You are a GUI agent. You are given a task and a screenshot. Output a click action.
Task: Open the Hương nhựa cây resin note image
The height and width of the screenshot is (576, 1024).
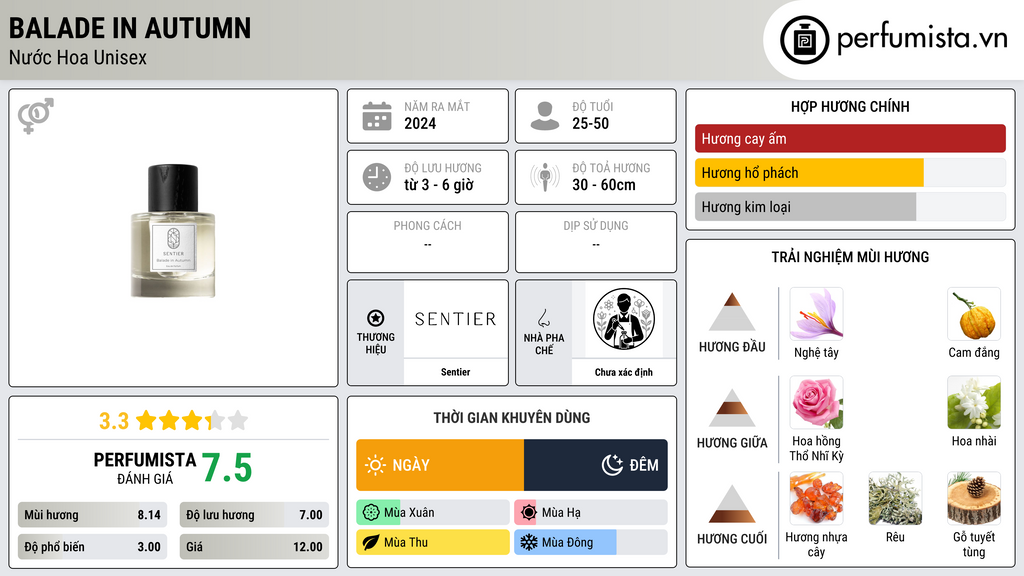click(816, 498)
